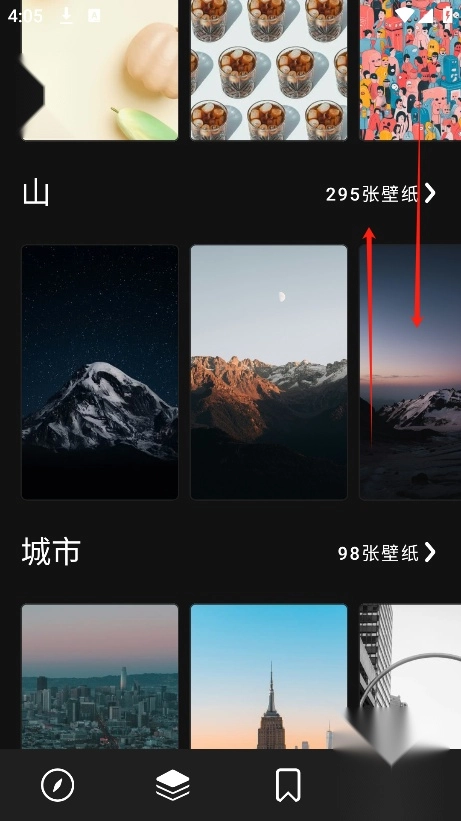Tap the Wi-Fi status icon
The image size is (461, 821).
tap(404, 15)
